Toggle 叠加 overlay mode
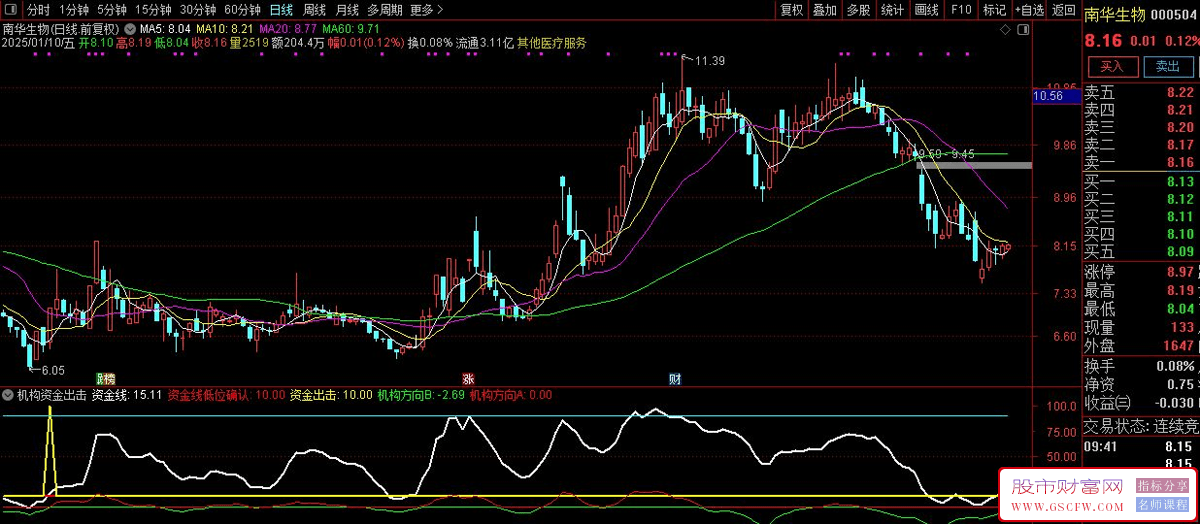This screenshot has height=524, width=1200. click(x=824, y=10)
